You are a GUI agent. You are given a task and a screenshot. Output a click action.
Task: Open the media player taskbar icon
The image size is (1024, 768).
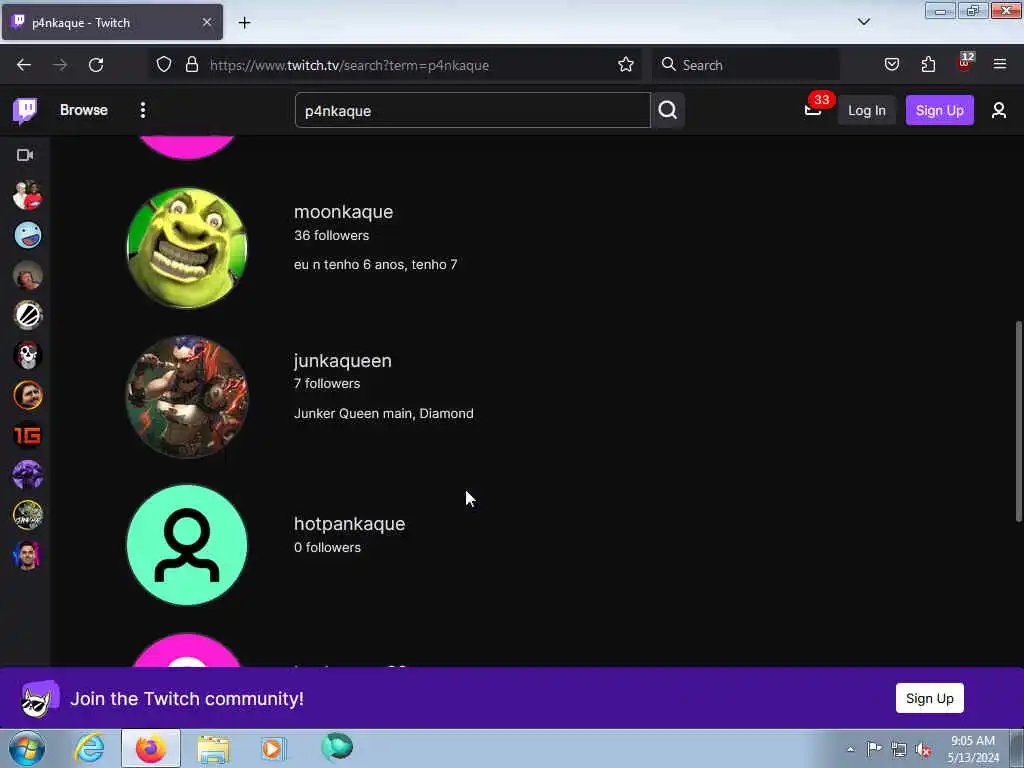point(273,748)
